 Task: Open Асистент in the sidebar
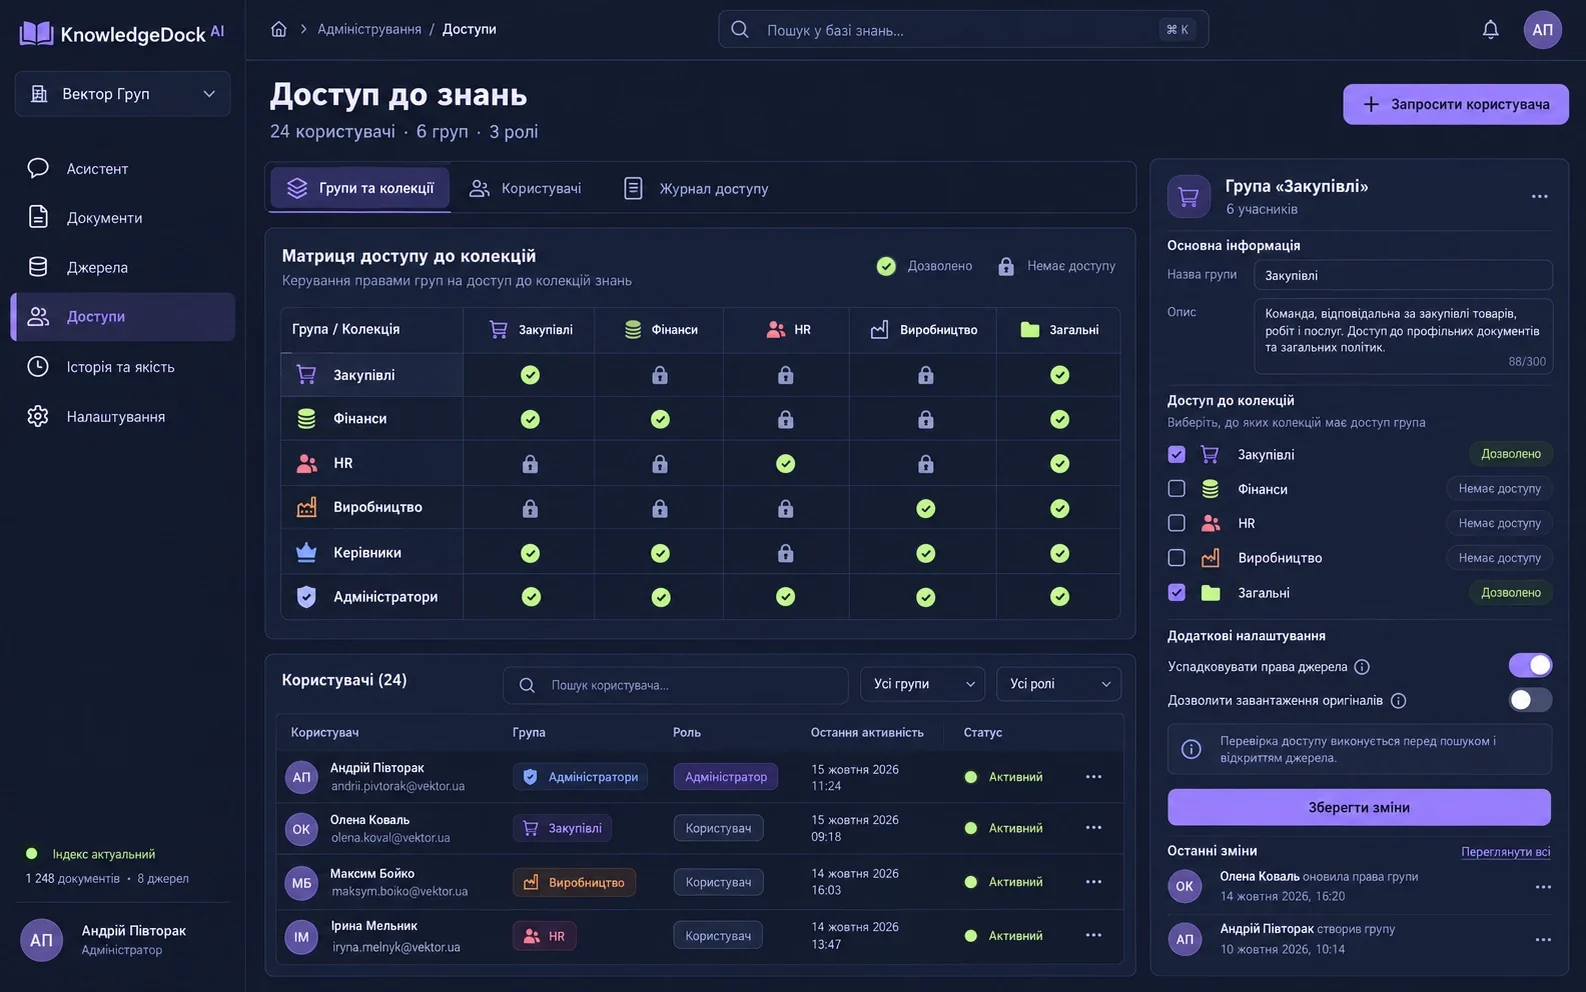point(123,168)
